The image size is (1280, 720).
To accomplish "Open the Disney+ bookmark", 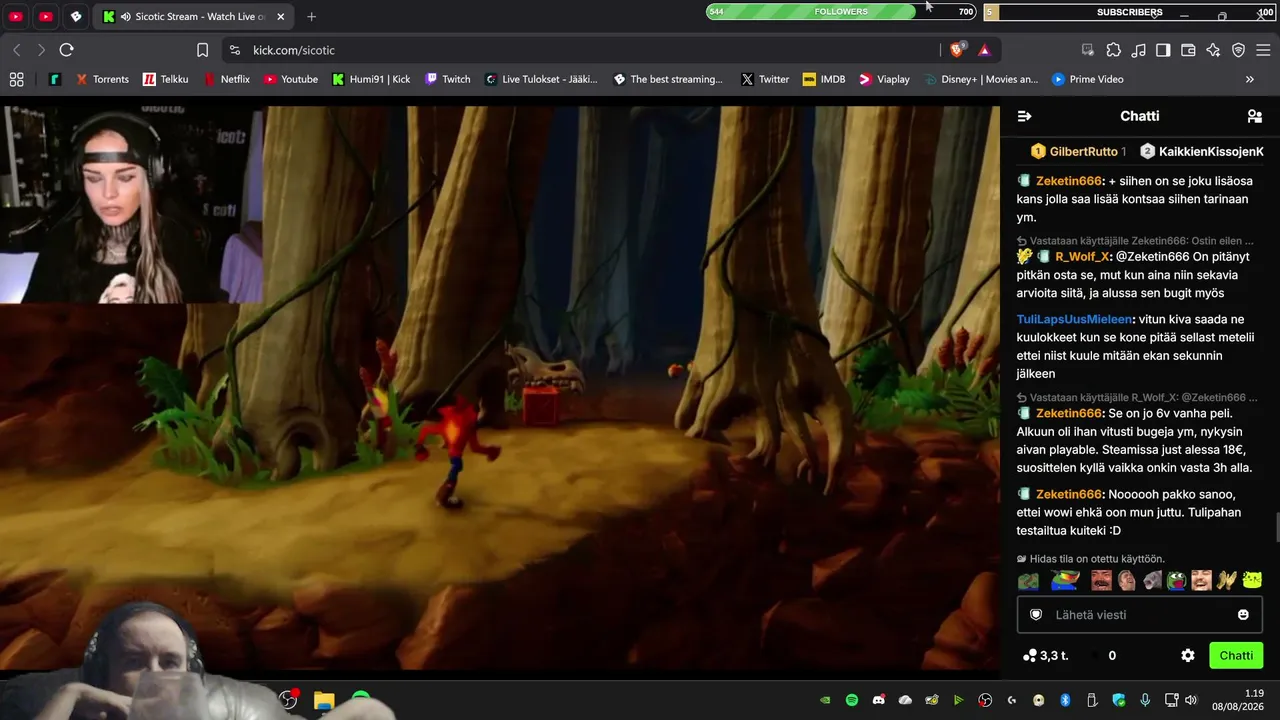I will [x=981, y=79].
